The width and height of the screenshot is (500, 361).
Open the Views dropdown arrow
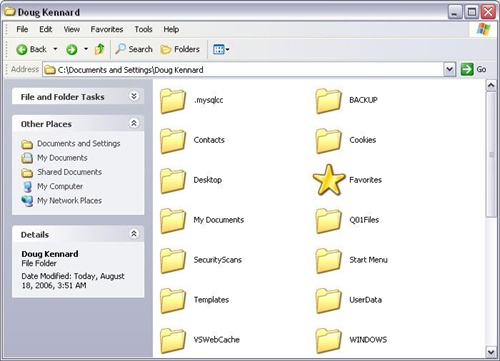228,50
